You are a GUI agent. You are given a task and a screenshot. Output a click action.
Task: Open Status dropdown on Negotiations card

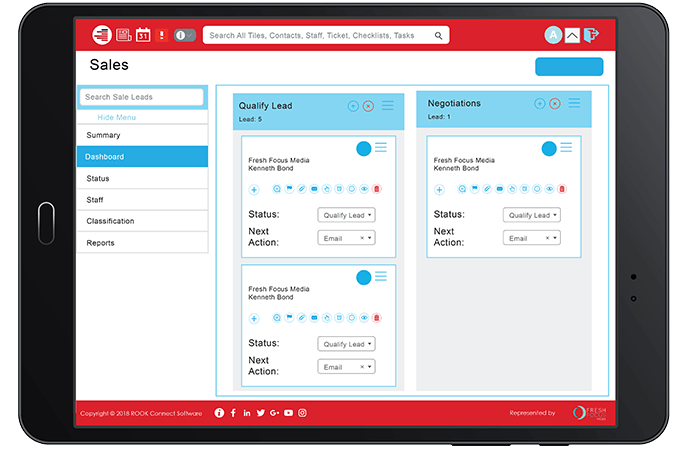[532, 215]
